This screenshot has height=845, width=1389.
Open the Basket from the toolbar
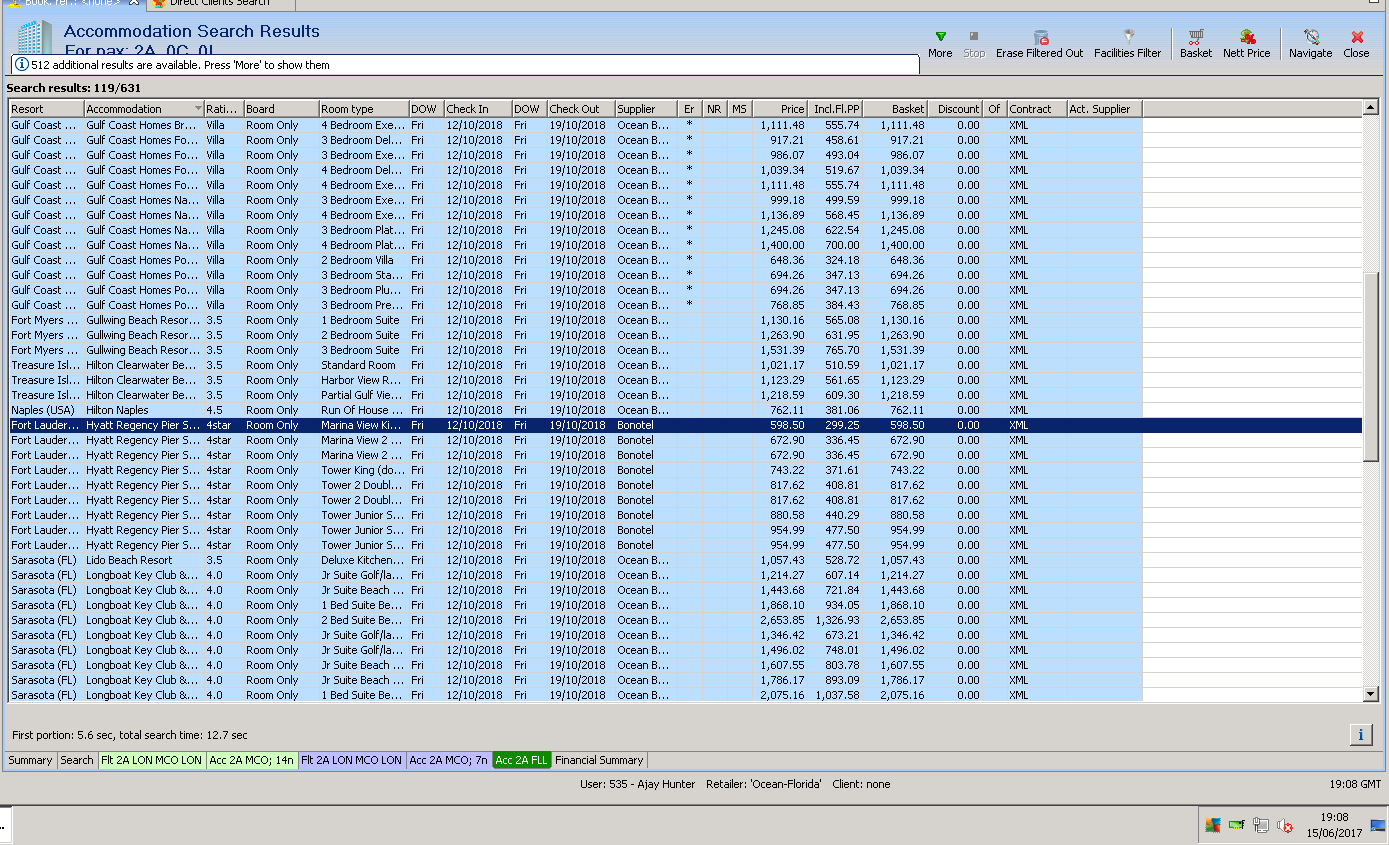coord(1195,38)
